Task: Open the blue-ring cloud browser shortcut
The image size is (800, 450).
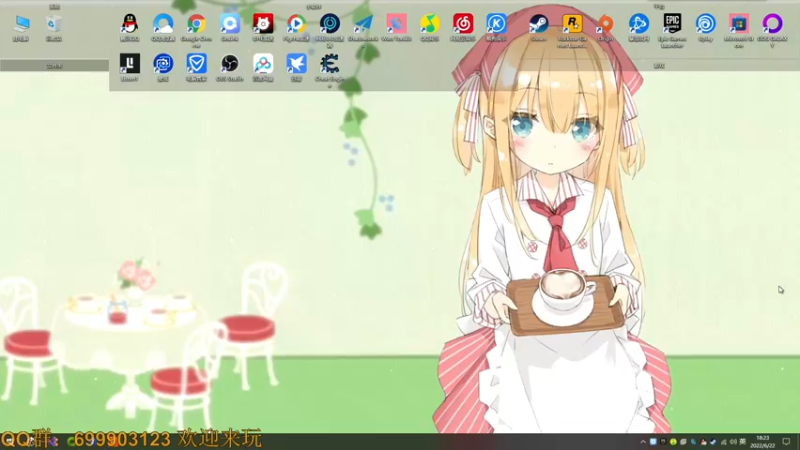Action: tap(163, 28)
